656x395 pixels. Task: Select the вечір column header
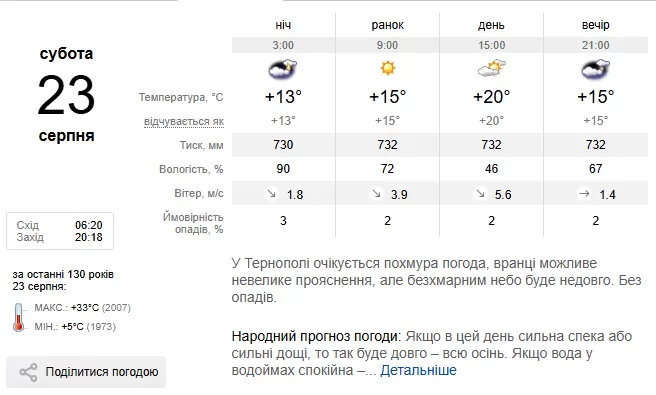point(595,25)
